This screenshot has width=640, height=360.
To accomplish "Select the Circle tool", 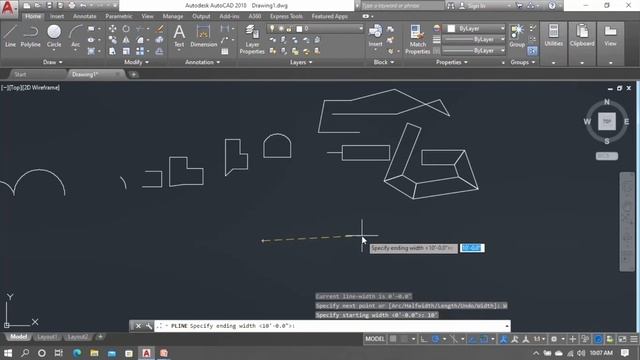I will 54,36.
